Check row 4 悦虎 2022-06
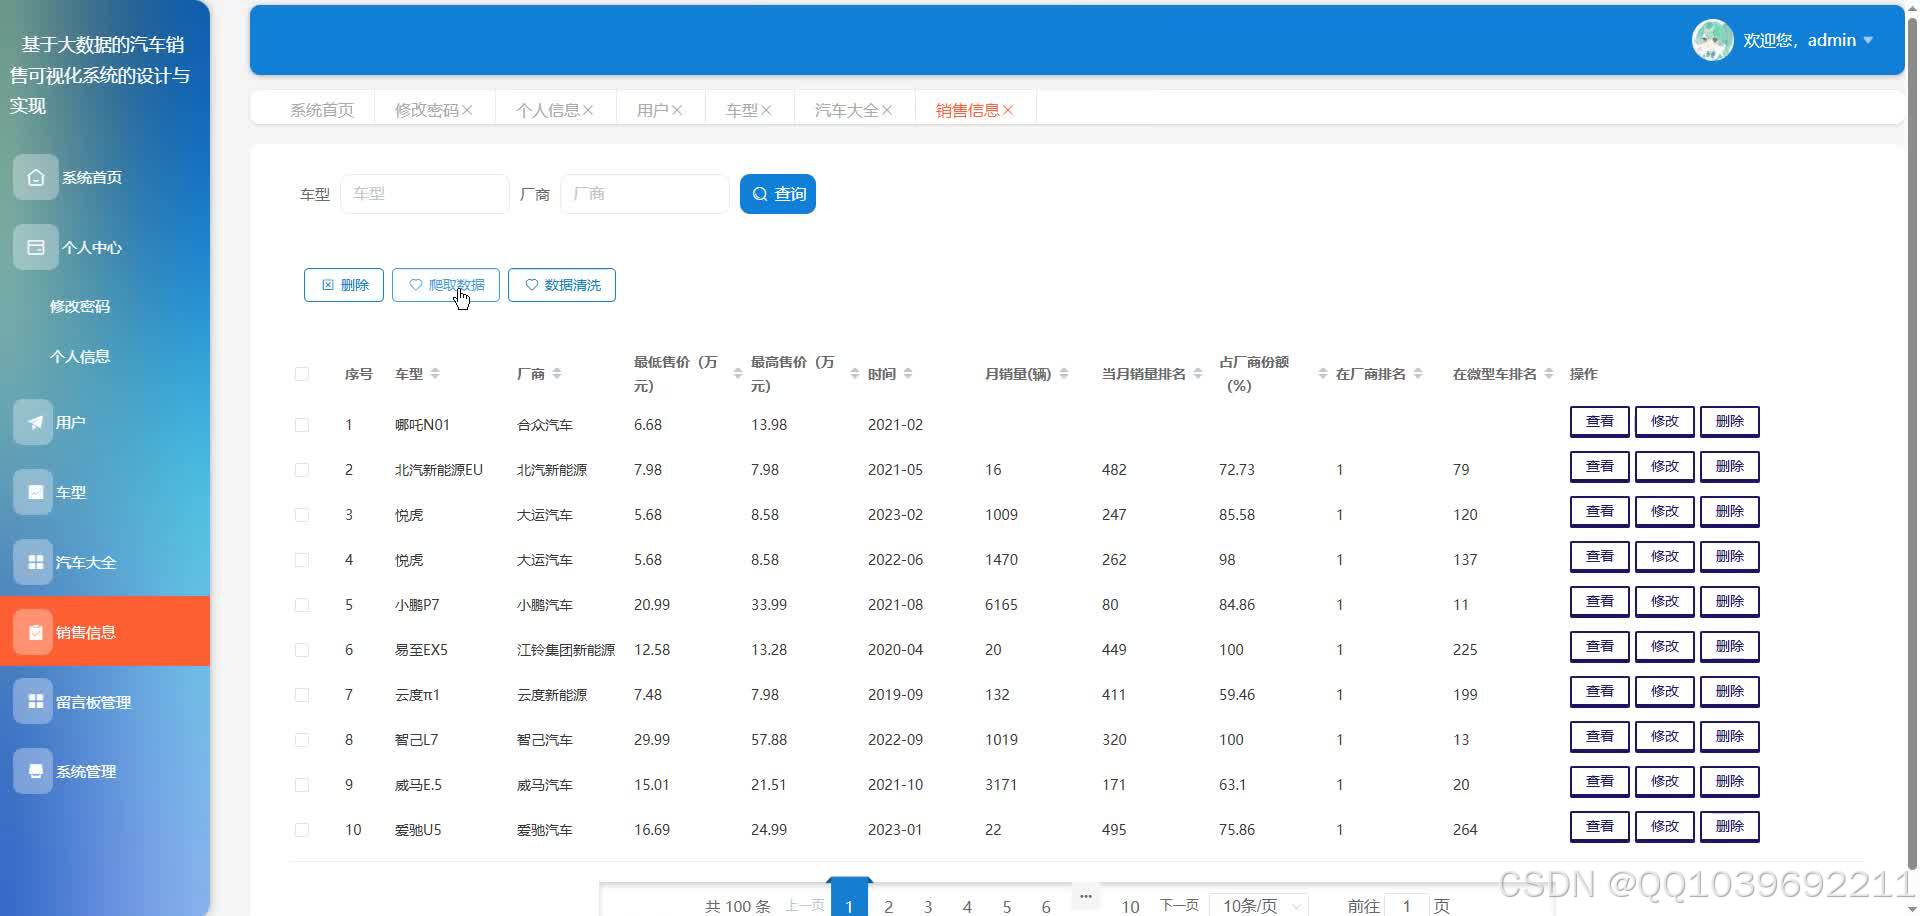The height and width of the screenshot is (916, 1920). point(302,560)
